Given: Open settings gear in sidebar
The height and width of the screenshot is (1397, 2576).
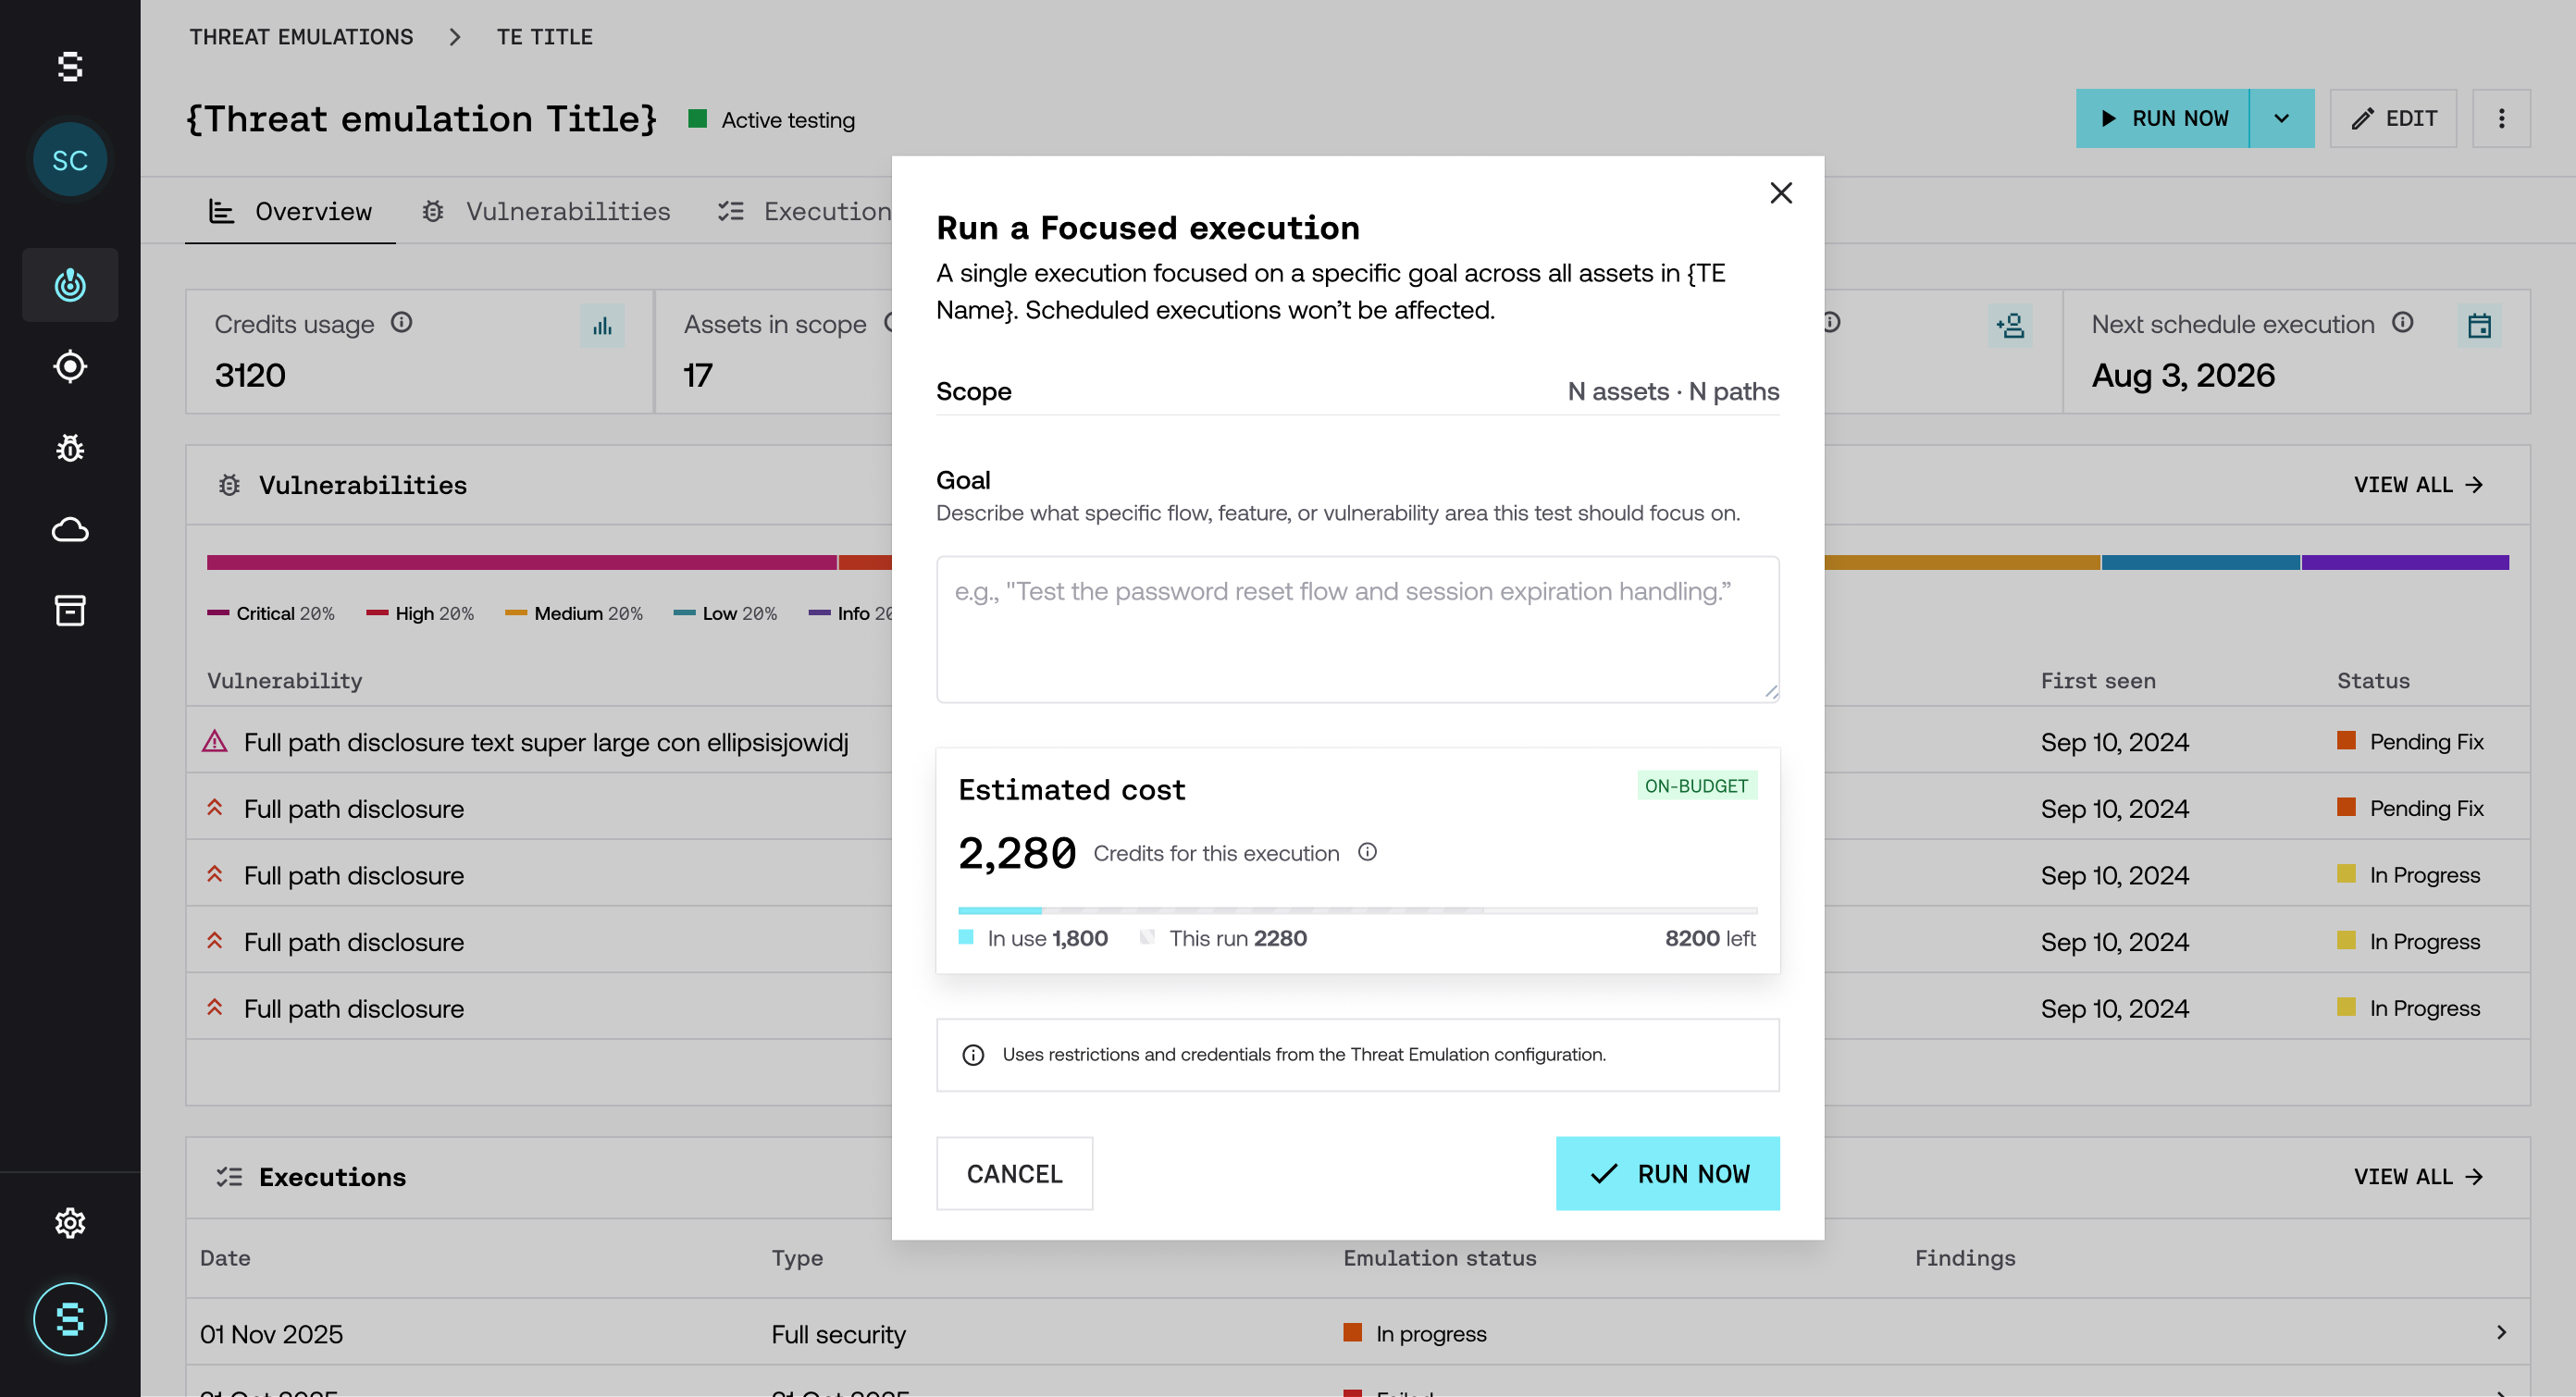Looking at the screenshot, I should [x=70, y=1222].
